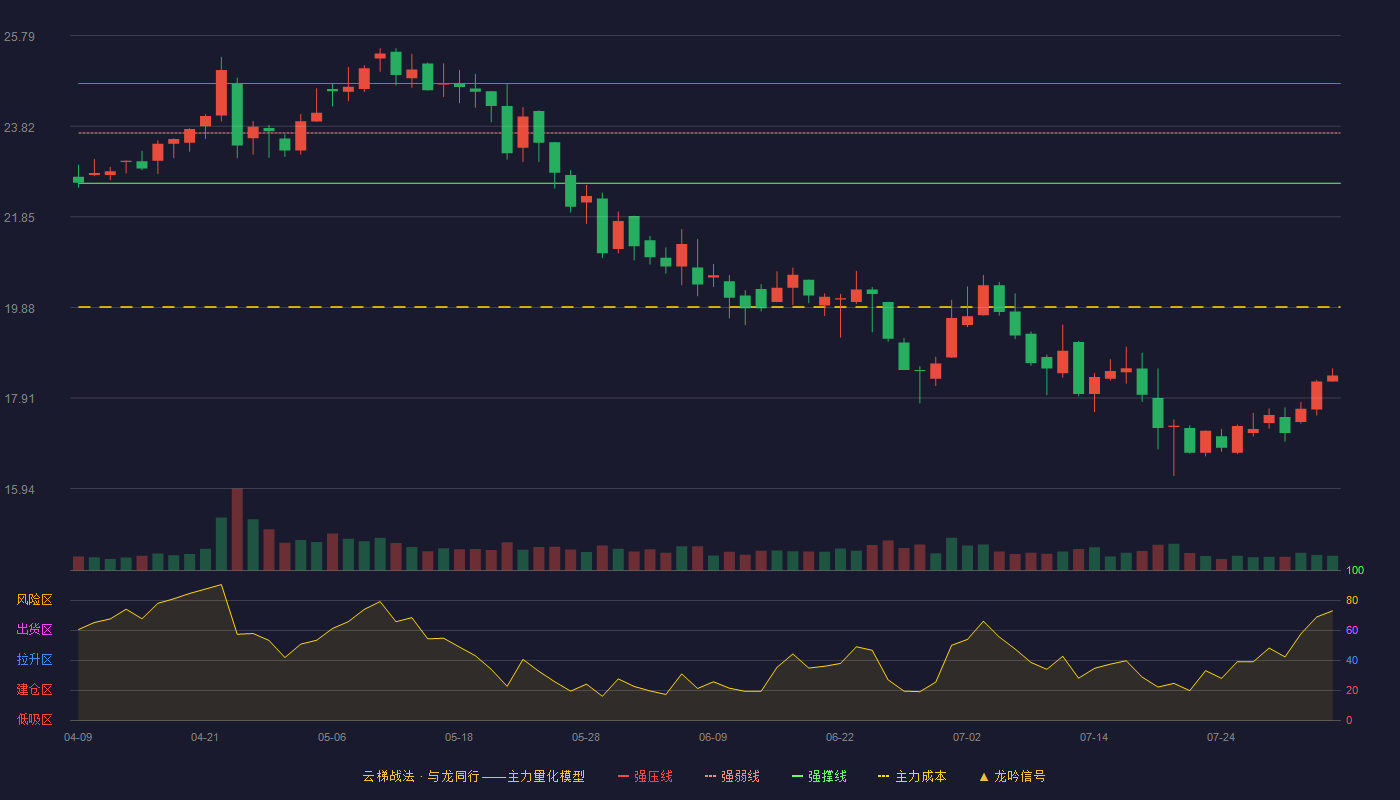Viewport: 1400px width, 800px height.
Task: Click the 05-06 date label
Action: click(x=332, y=737)
